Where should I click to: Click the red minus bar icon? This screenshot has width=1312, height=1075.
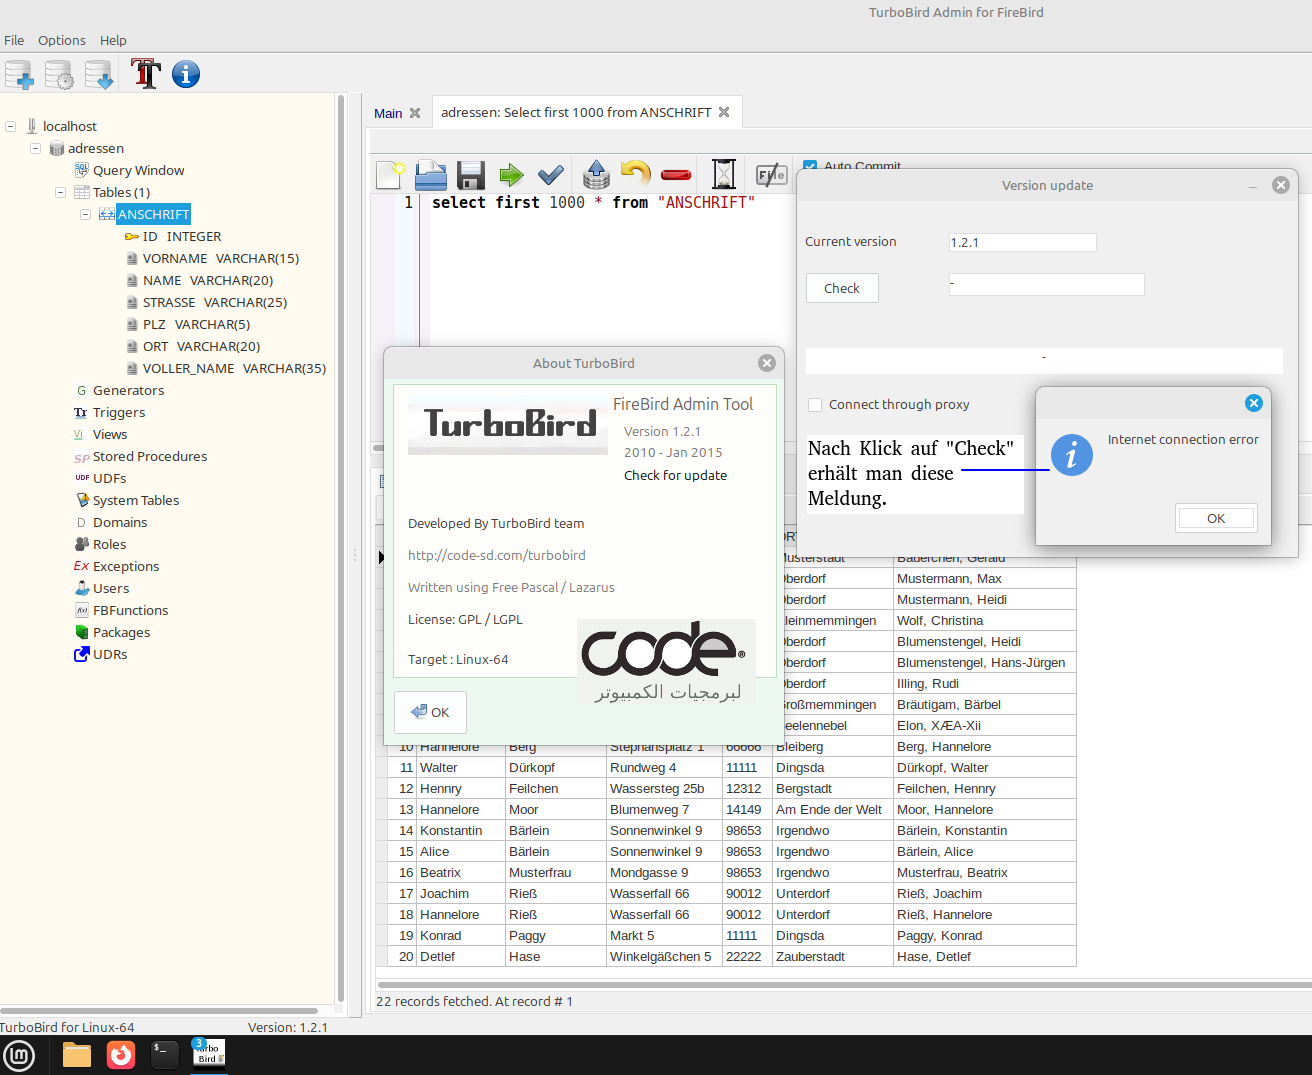[676, 175]
